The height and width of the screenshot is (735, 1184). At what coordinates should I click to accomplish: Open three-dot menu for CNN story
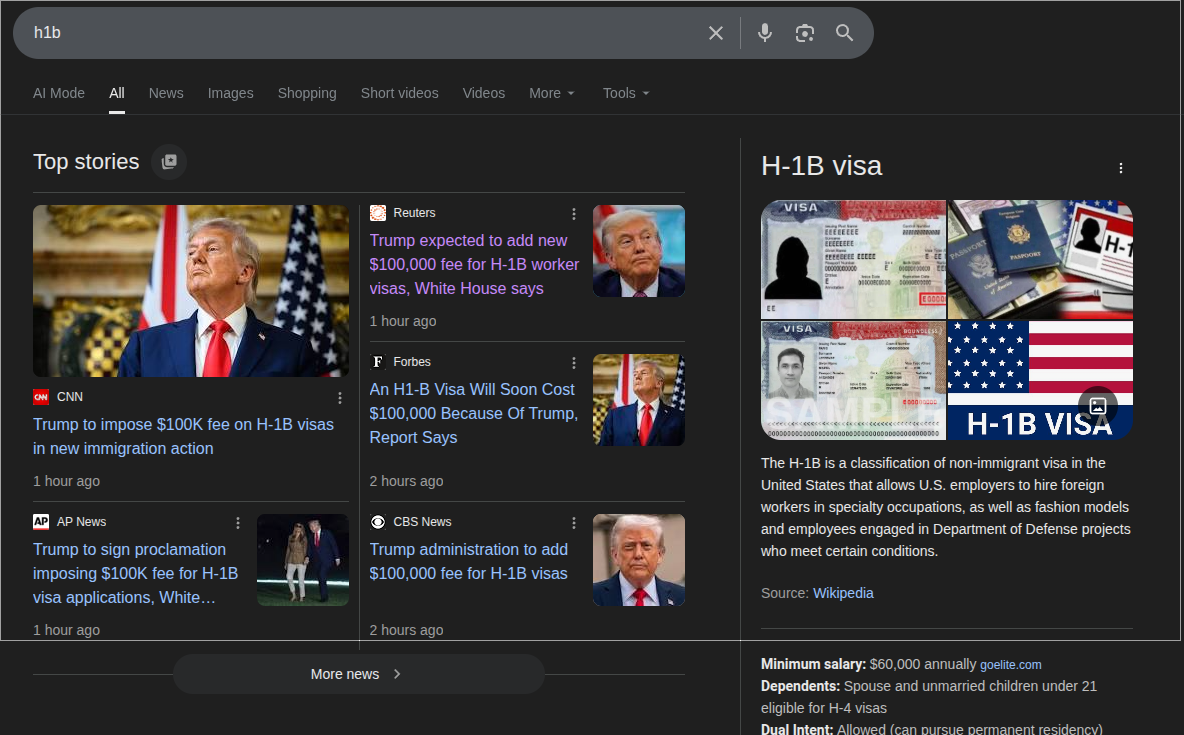340,397
